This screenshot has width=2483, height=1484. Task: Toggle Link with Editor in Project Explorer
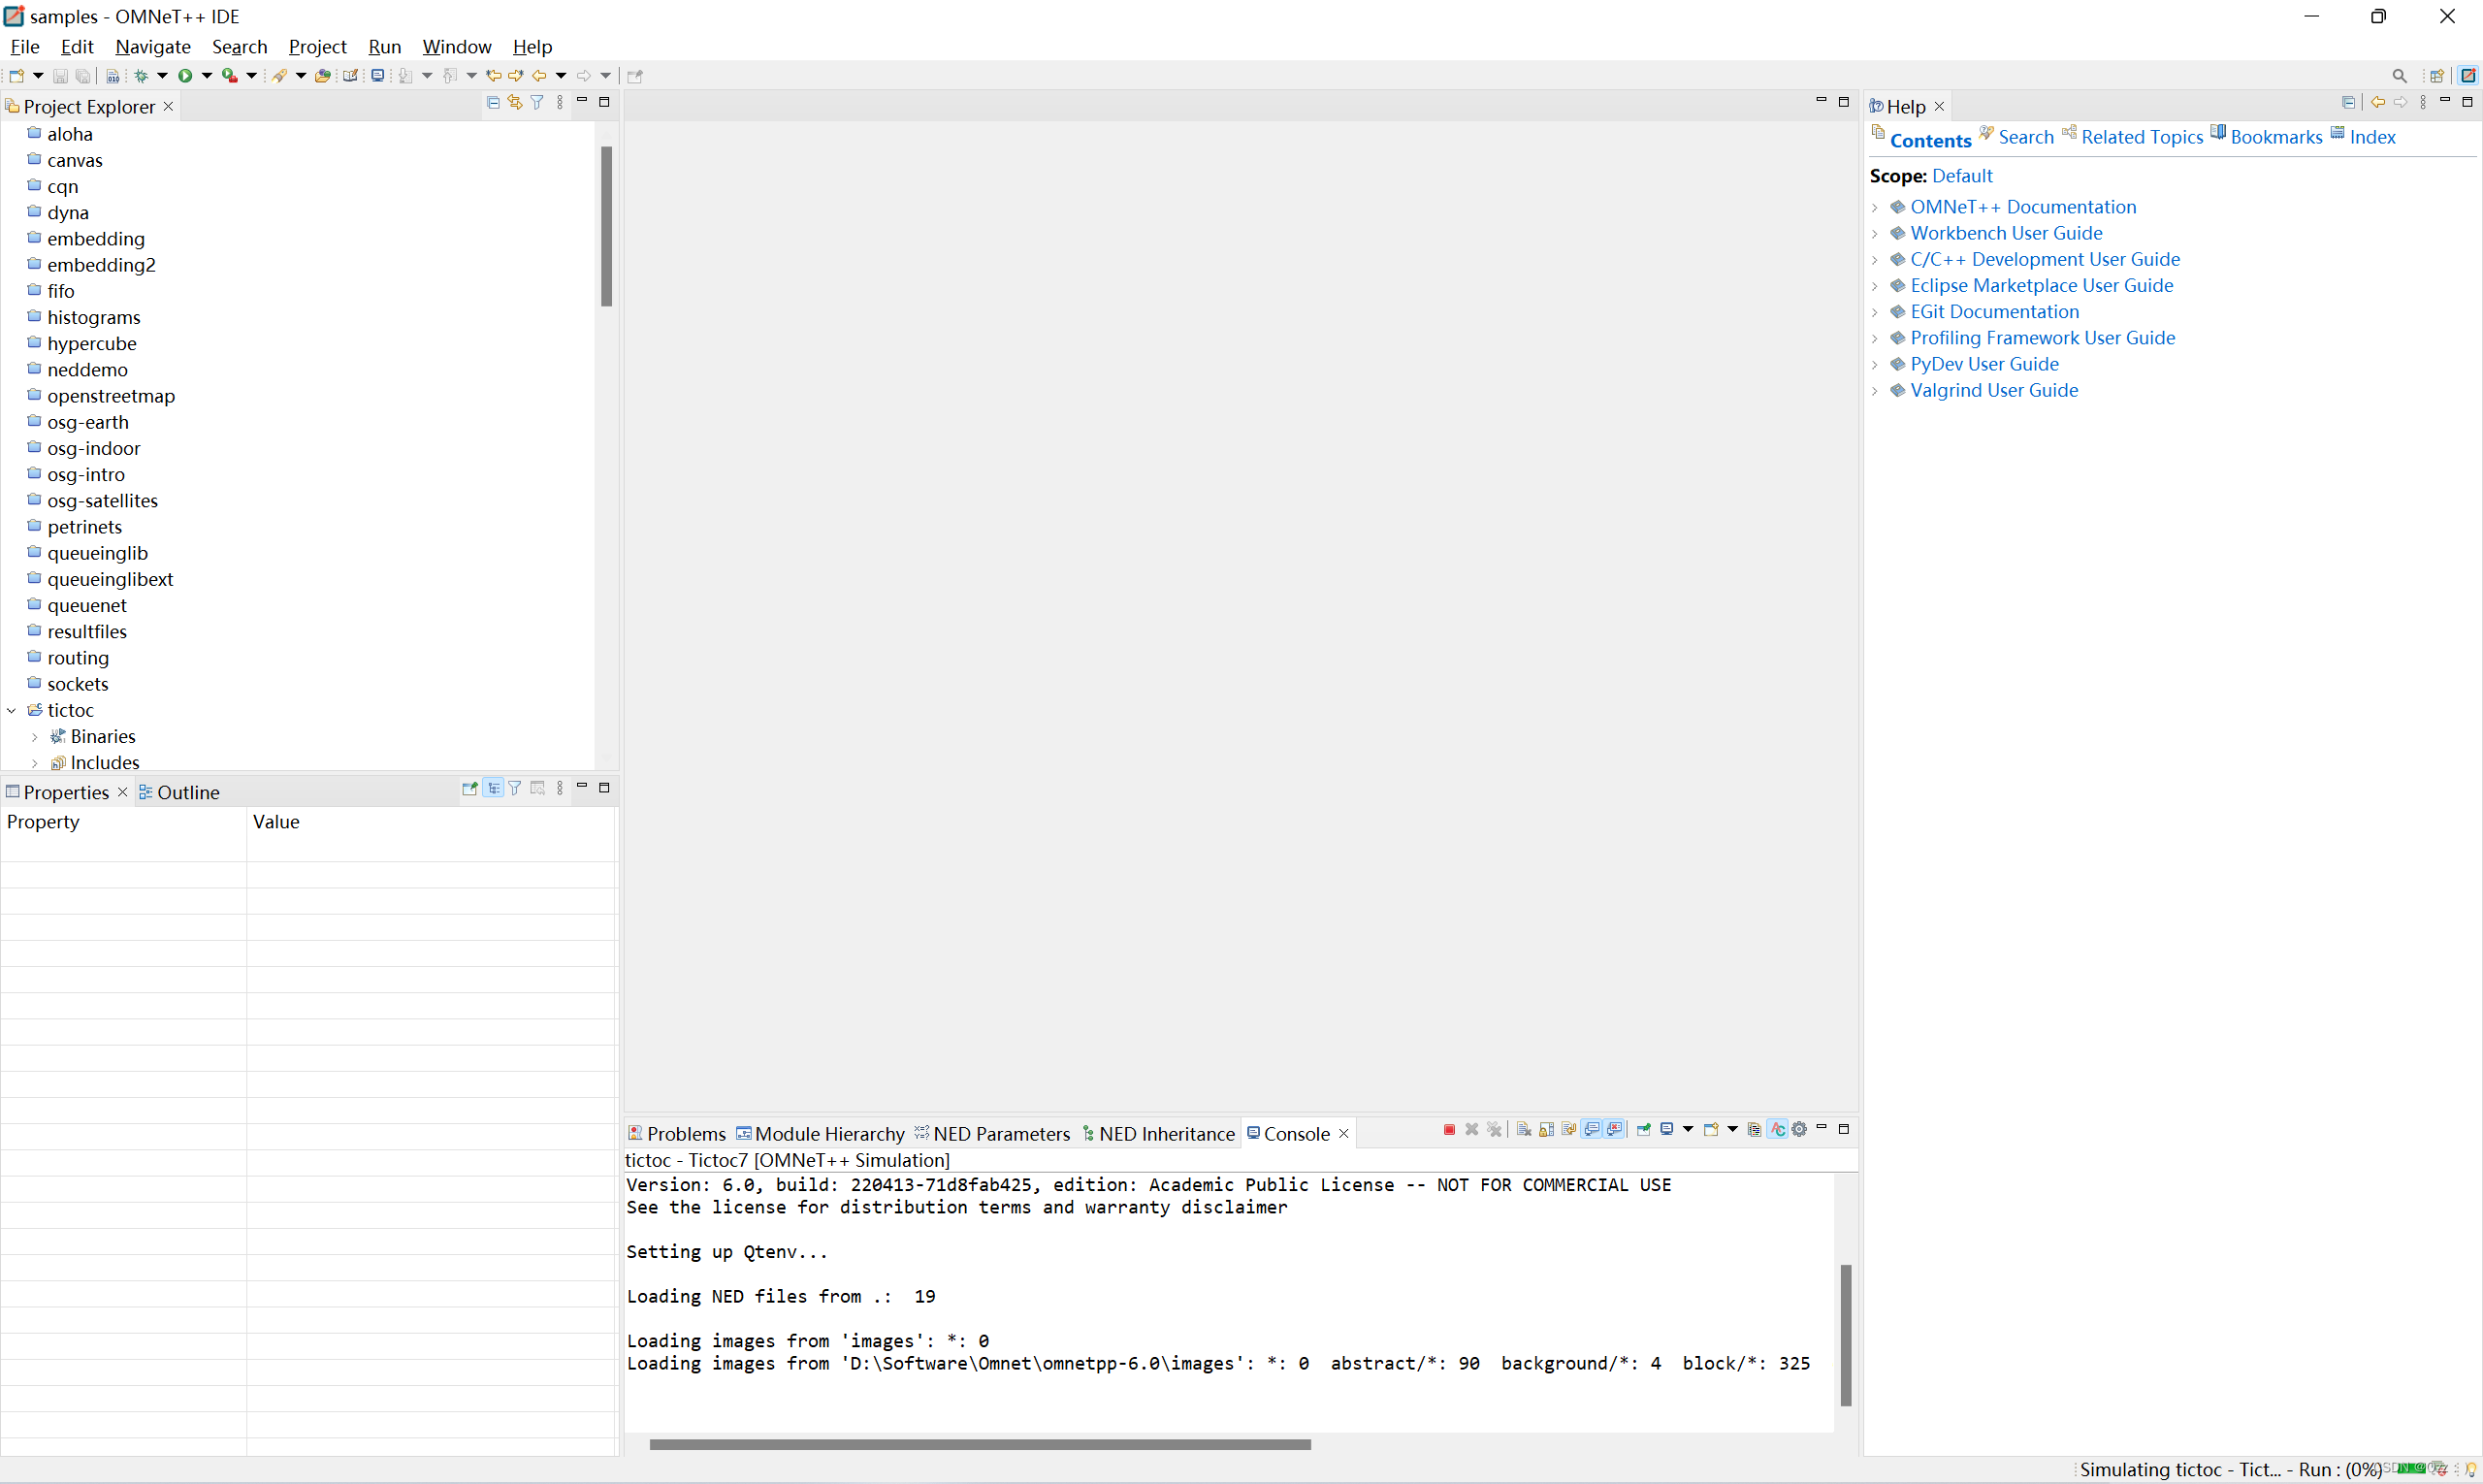515,102
